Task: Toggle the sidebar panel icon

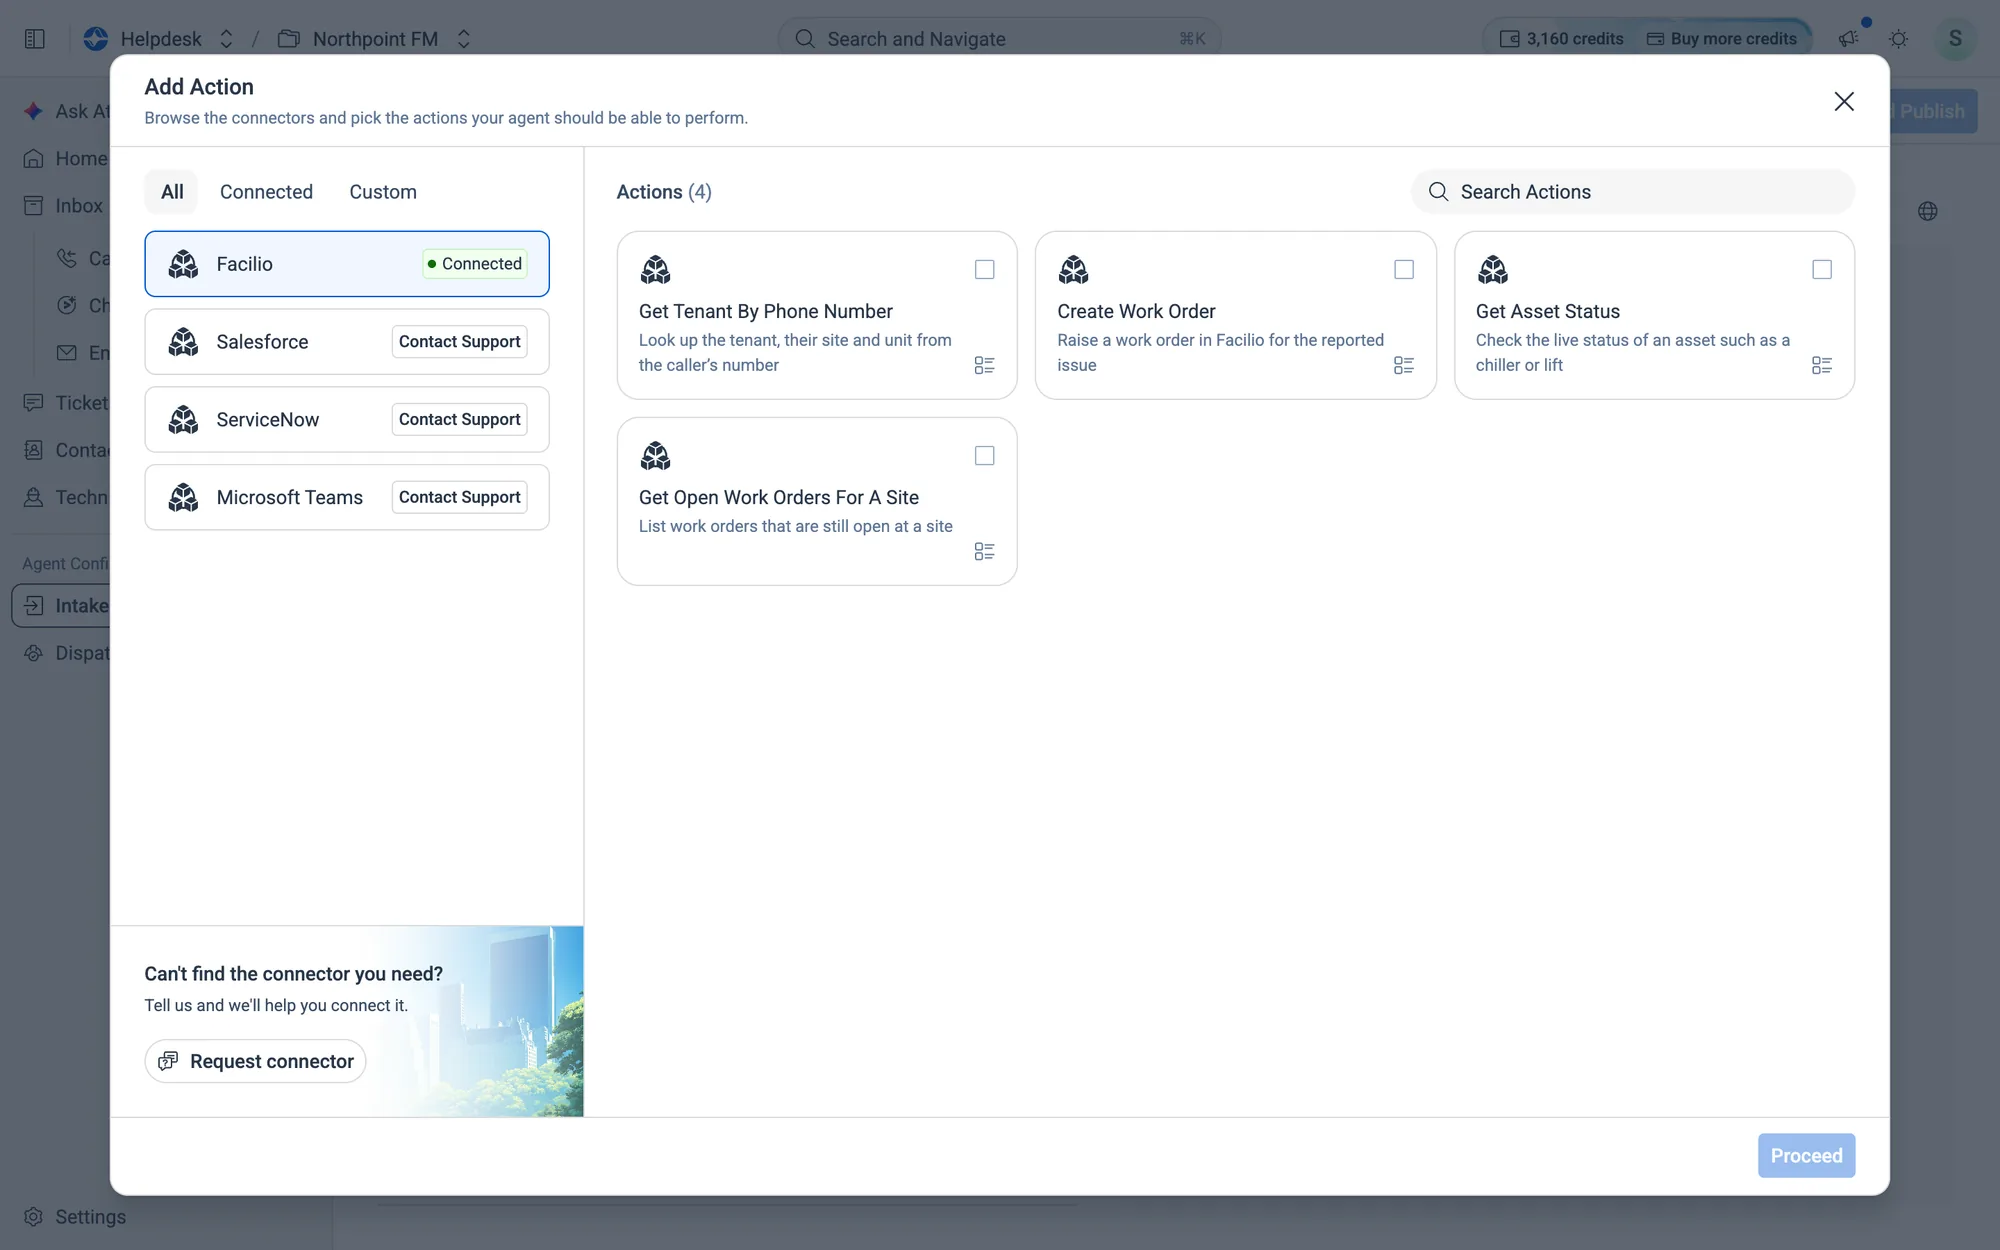Action: 35,39
